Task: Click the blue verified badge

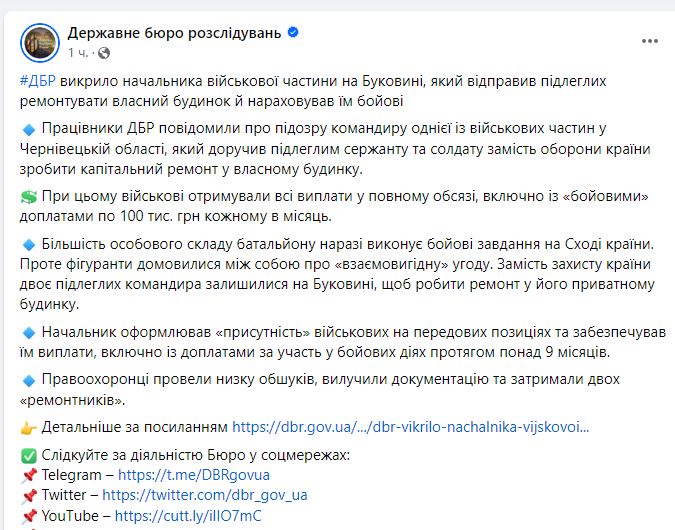Action: coord(293,32)
